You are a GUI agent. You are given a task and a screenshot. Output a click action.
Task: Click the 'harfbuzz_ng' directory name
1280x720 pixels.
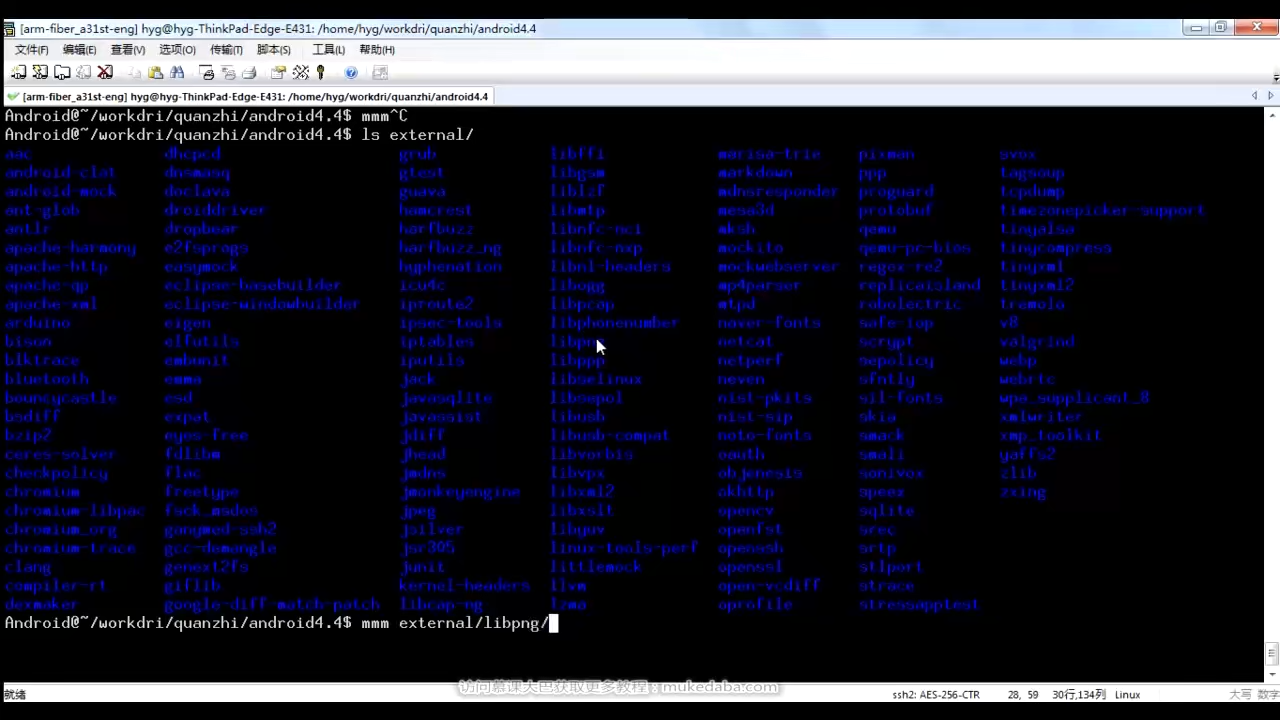450,247
